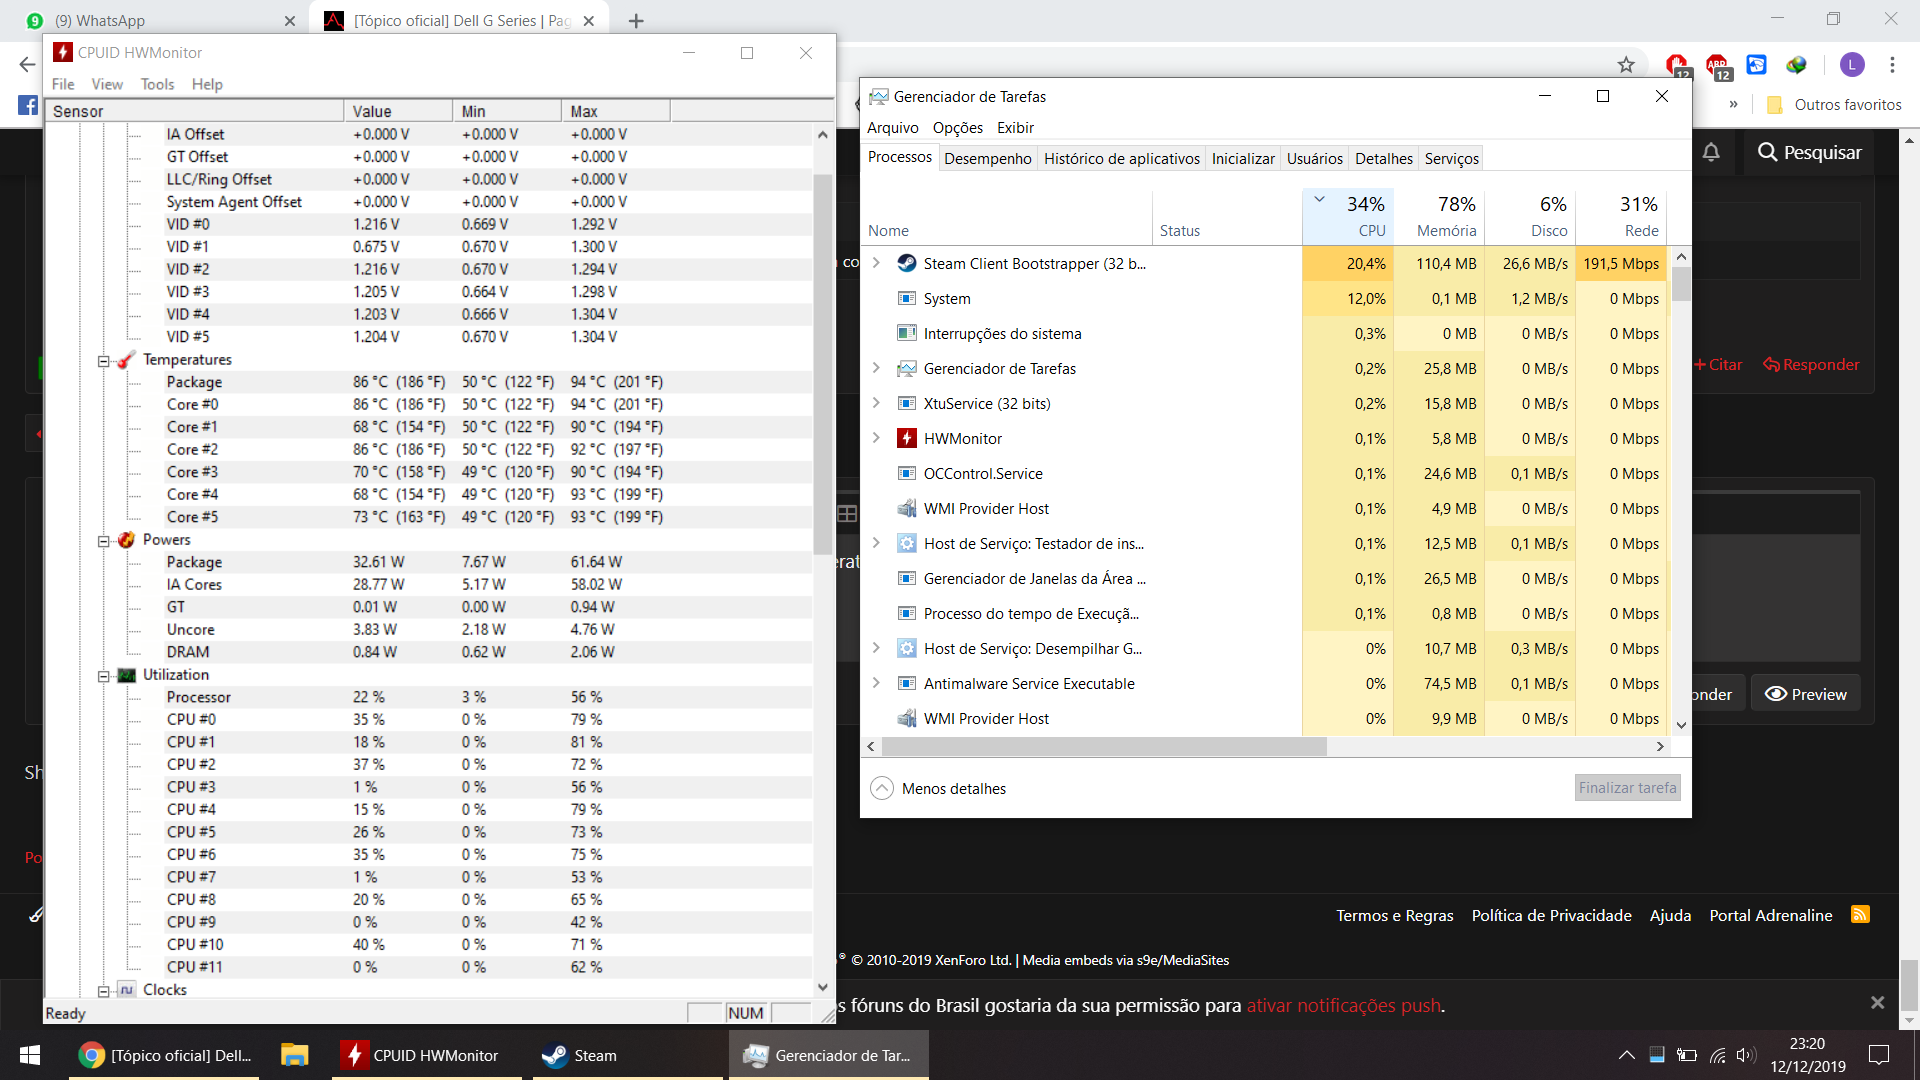Expand the Clocks tree node
Viewport: 1920px width, 1080px height.
point(103,991)
